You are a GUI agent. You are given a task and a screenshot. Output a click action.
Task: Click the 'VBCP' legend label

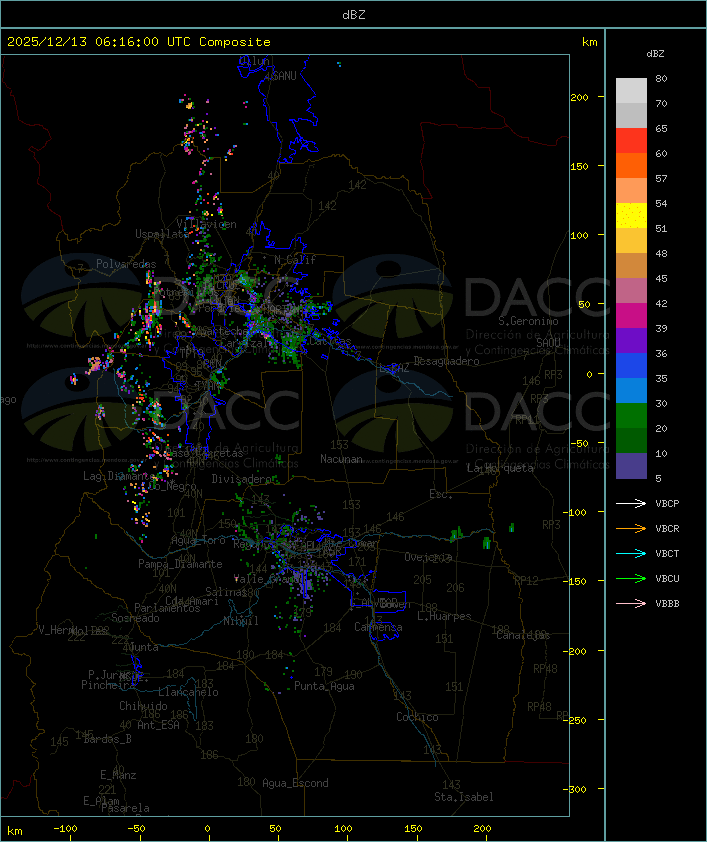tap(667, 504)
